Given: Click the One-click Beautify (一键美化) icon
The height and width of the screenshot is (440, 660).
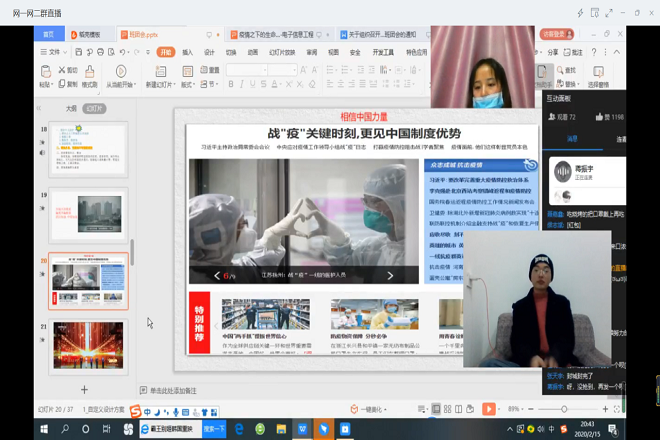Looking at the screenshot, I should [354, 409].
